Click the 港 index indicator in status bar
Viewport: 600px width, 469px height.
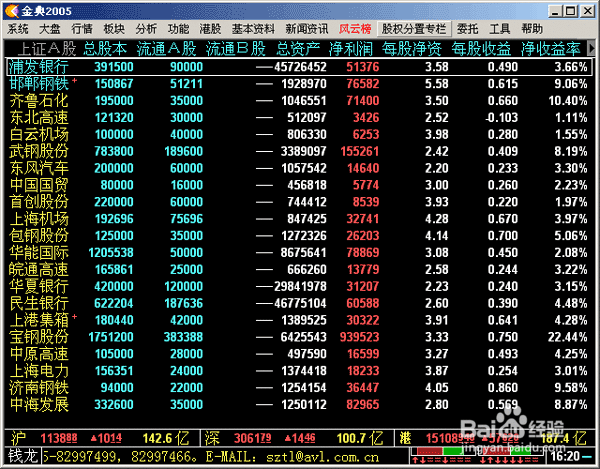405,438
